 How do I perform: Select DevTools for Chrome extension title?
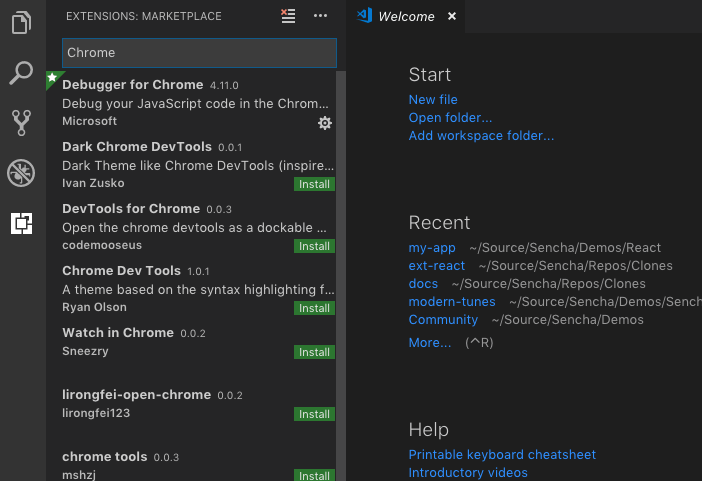(x=131, y=209)
